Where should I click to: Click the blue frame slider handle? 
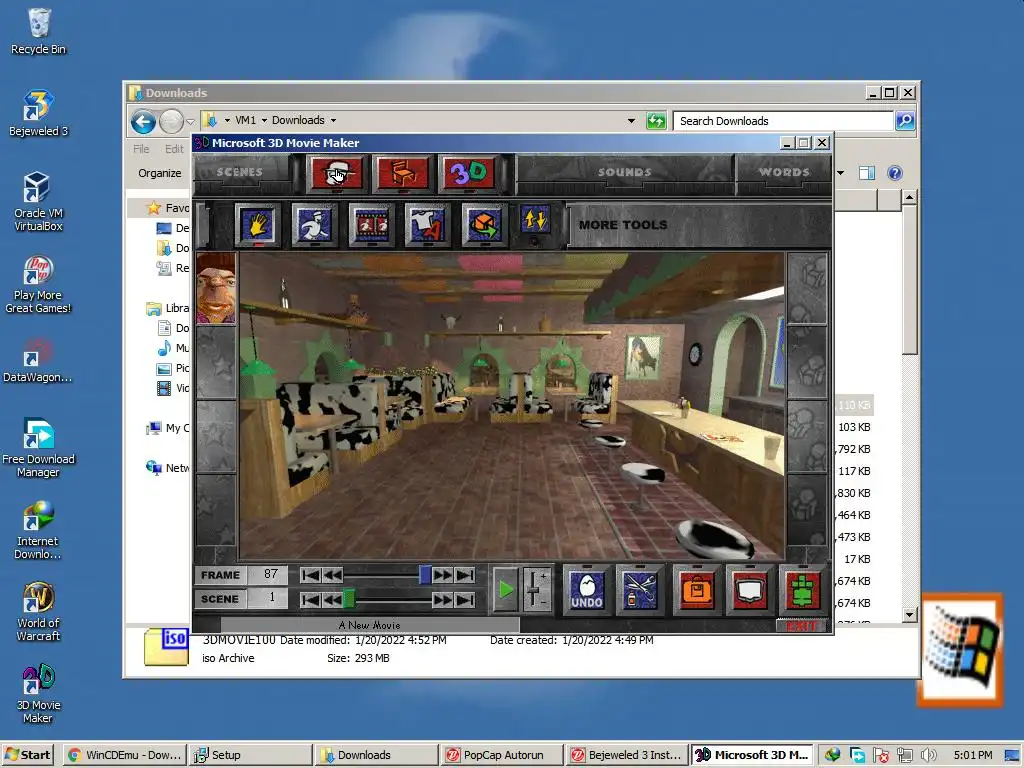pos(425,575)
